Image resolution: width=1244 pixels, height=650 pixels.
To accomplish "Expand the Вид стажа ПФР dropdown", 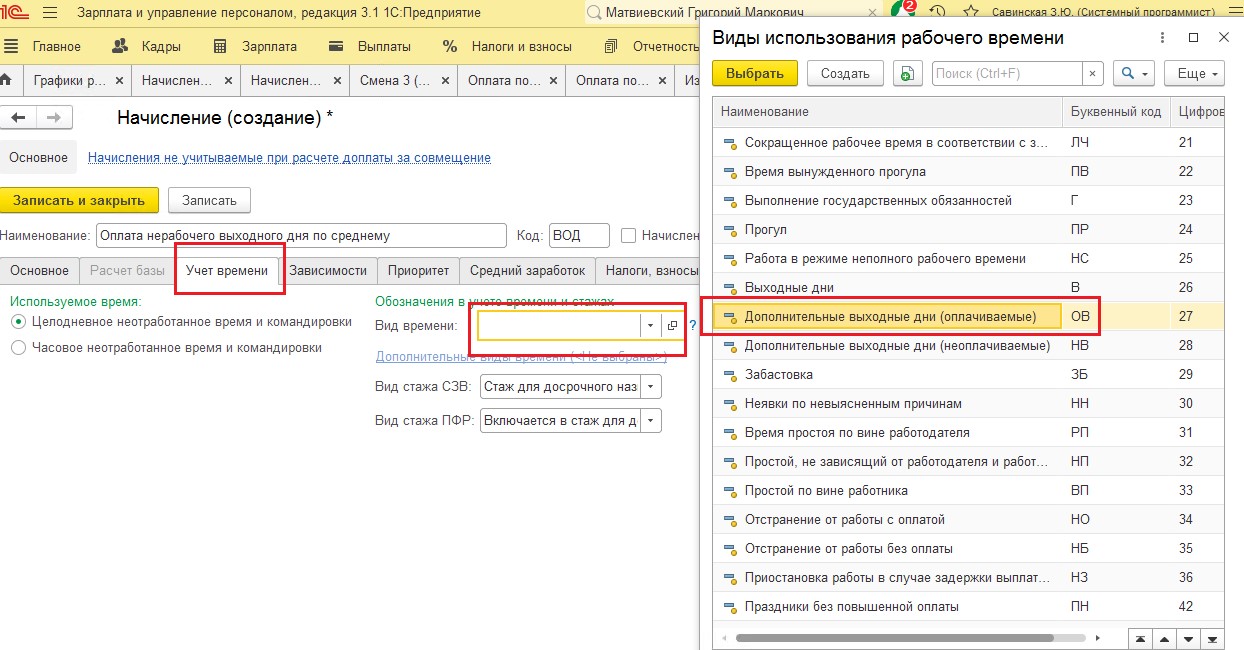I will [x=651, y=421].
